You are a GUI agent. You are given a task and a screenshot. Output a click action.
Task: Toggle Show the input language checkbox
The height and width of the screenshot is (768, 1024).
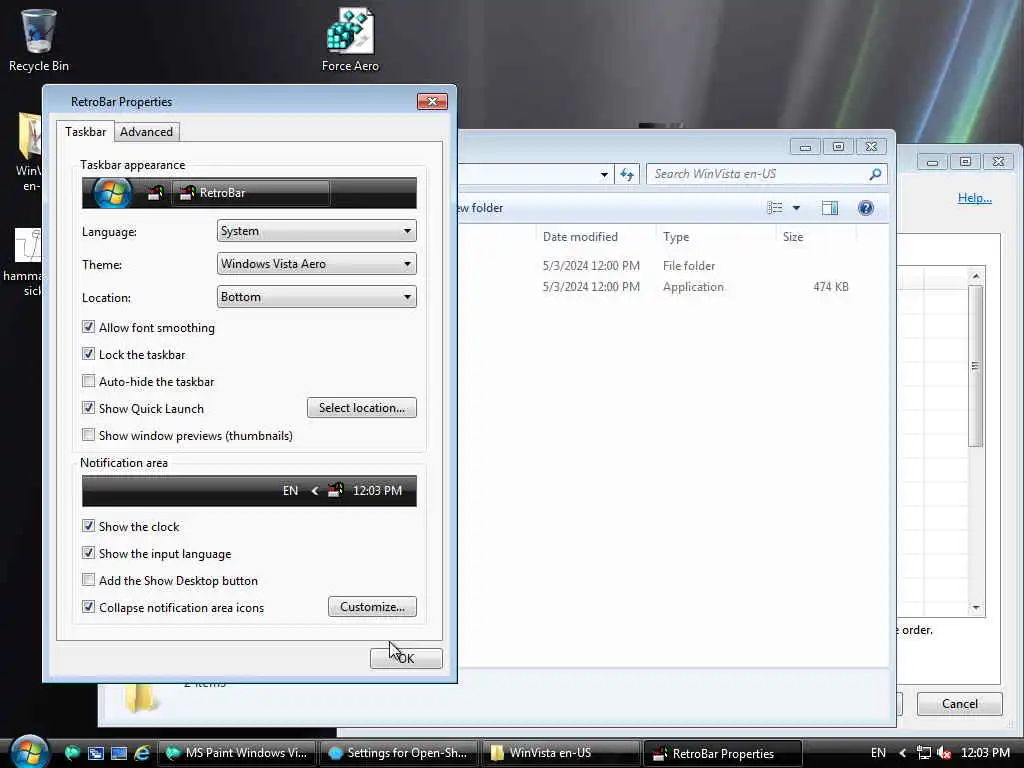tap(88, 553)
